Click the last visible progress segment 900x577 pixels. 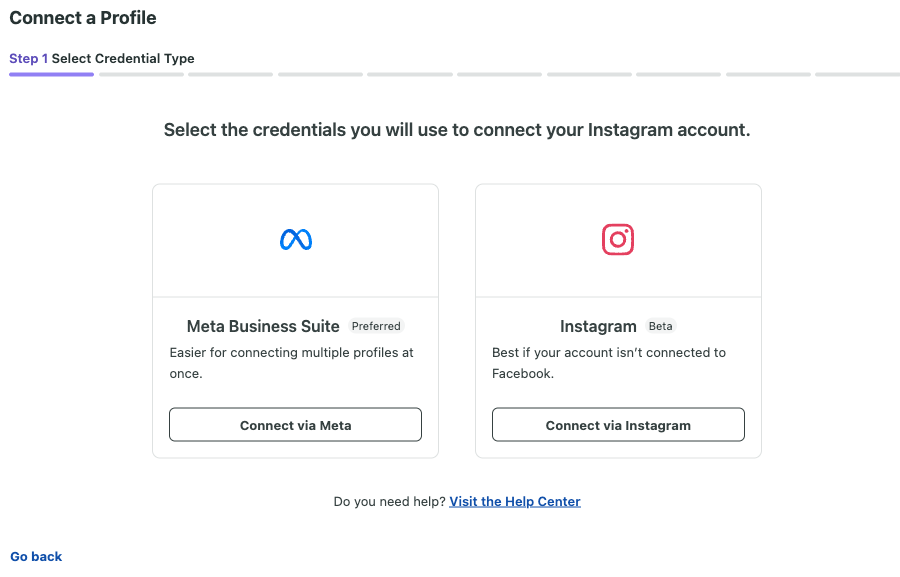point(858,74)
